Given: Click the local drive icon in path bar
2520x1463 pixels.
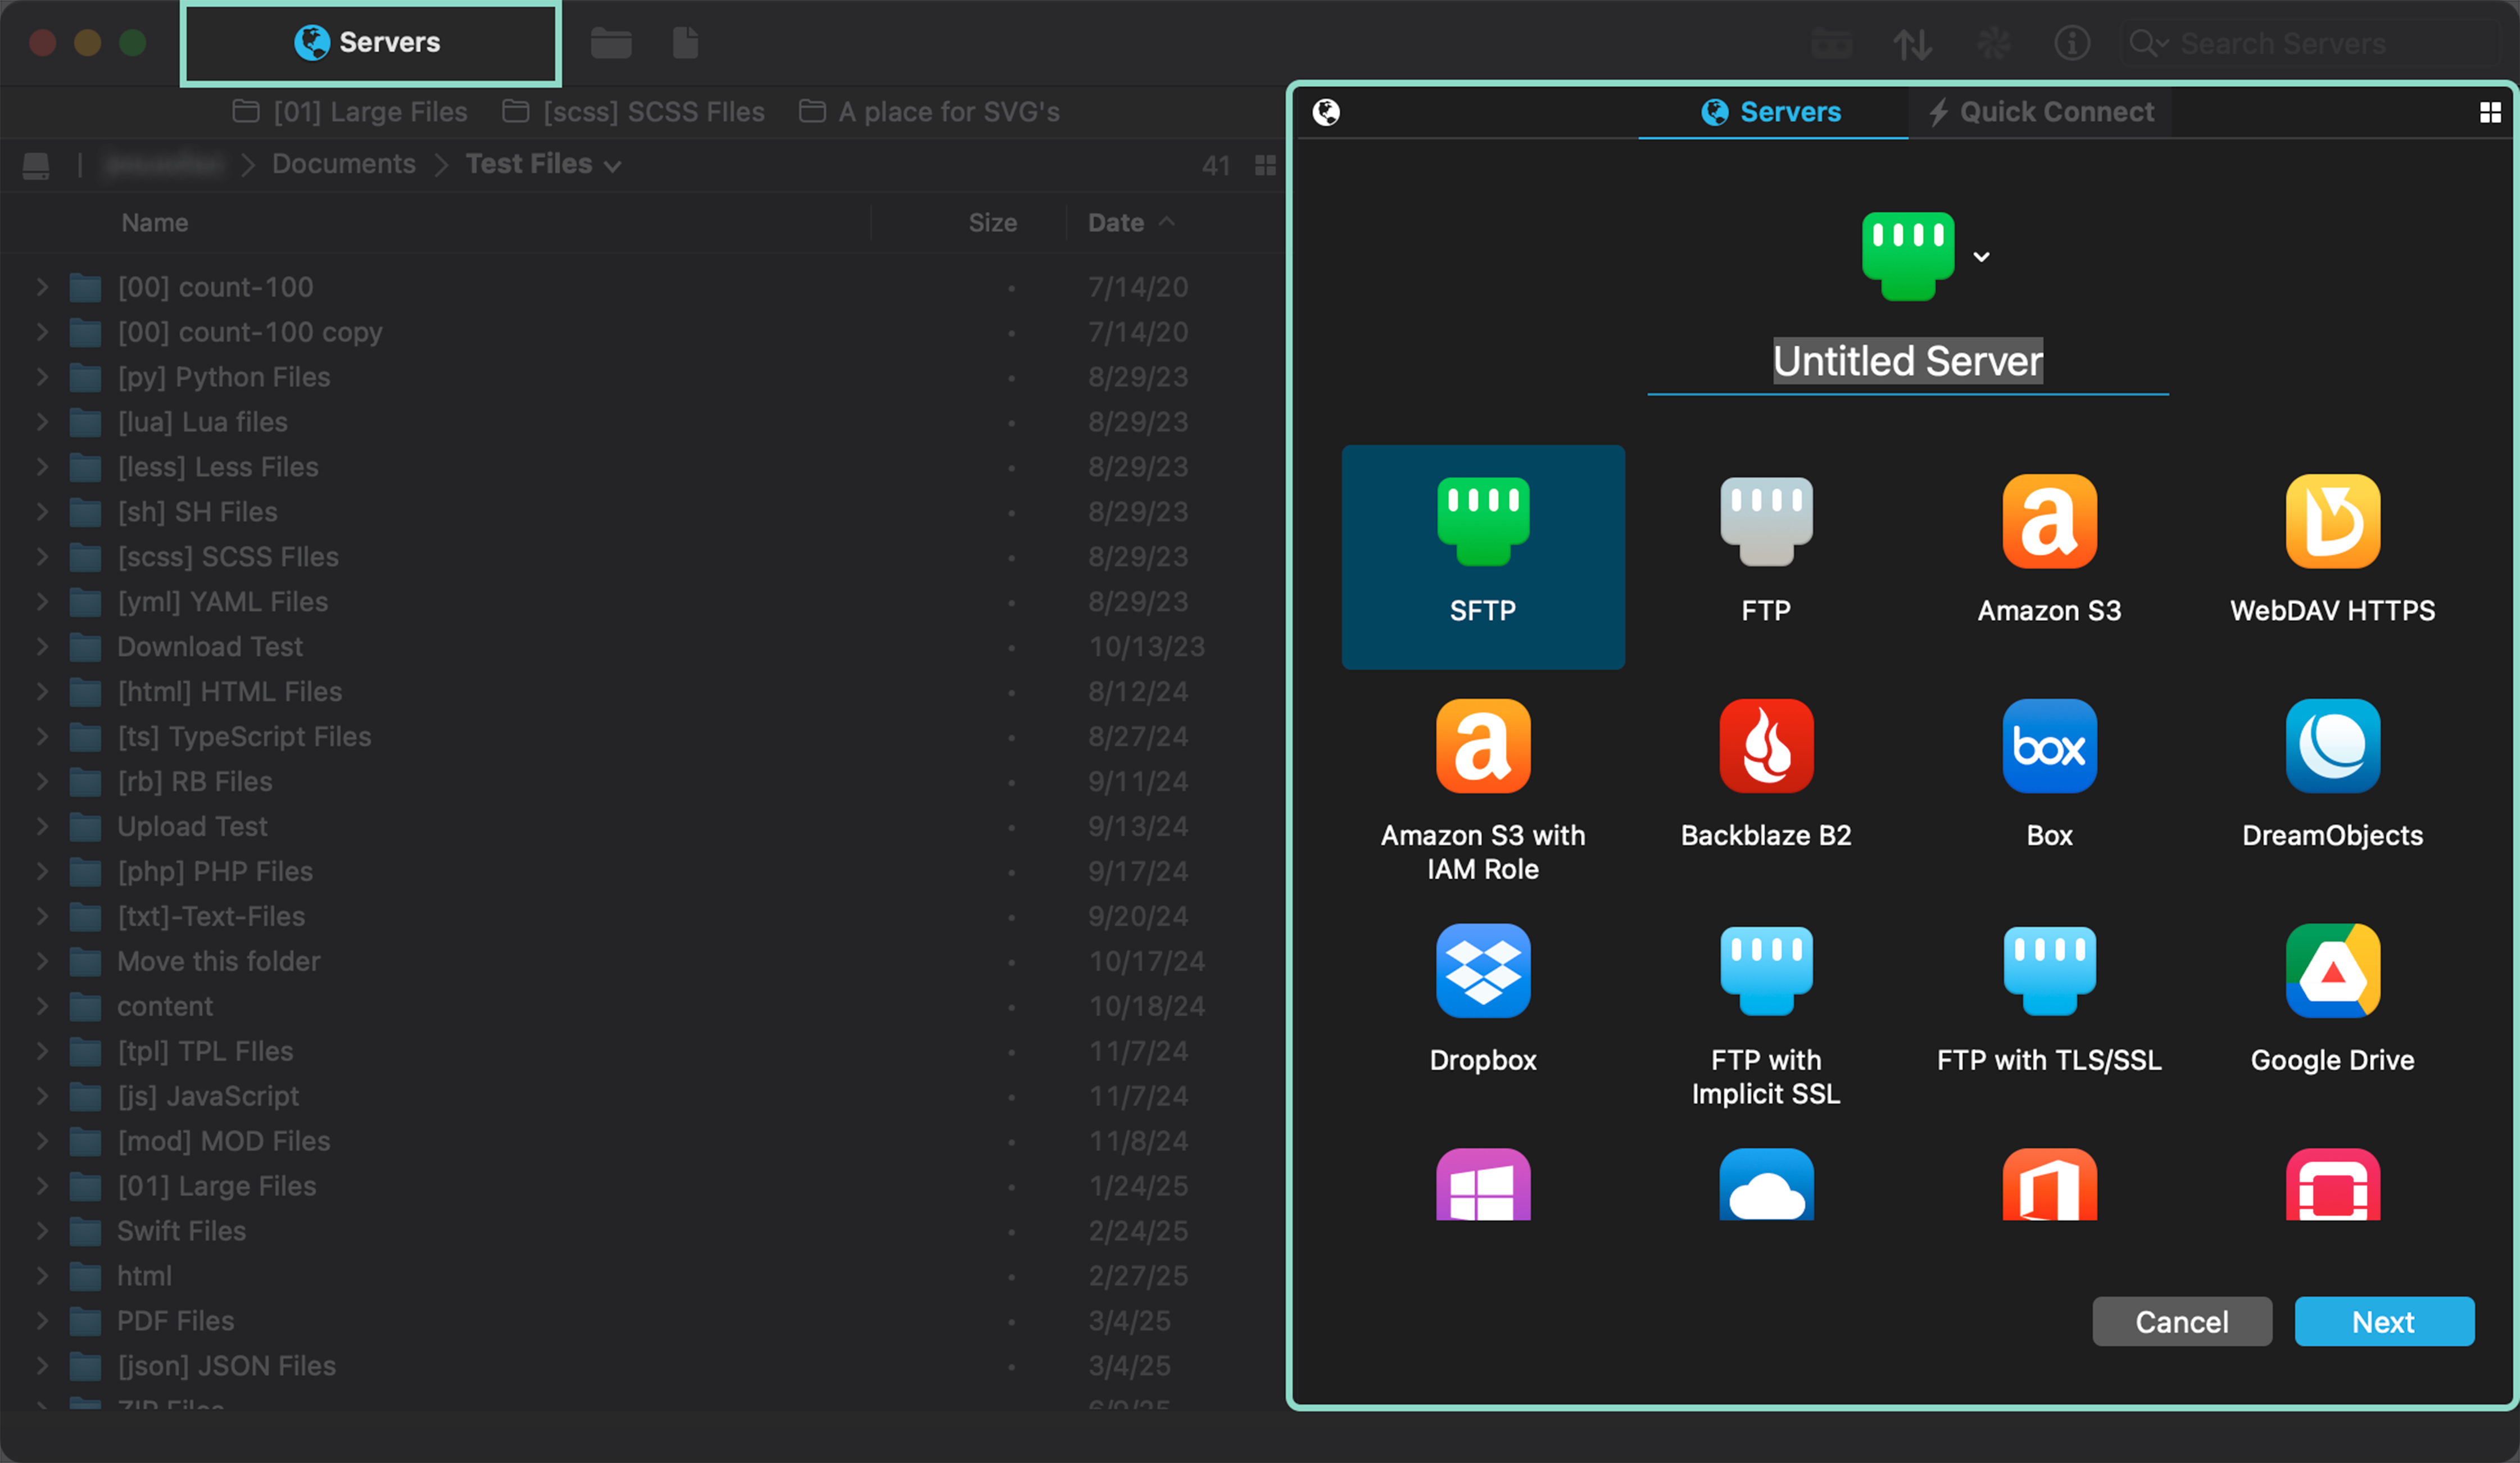Looking at the screenshot, I should pyautogui.click(x=36, y=165).
